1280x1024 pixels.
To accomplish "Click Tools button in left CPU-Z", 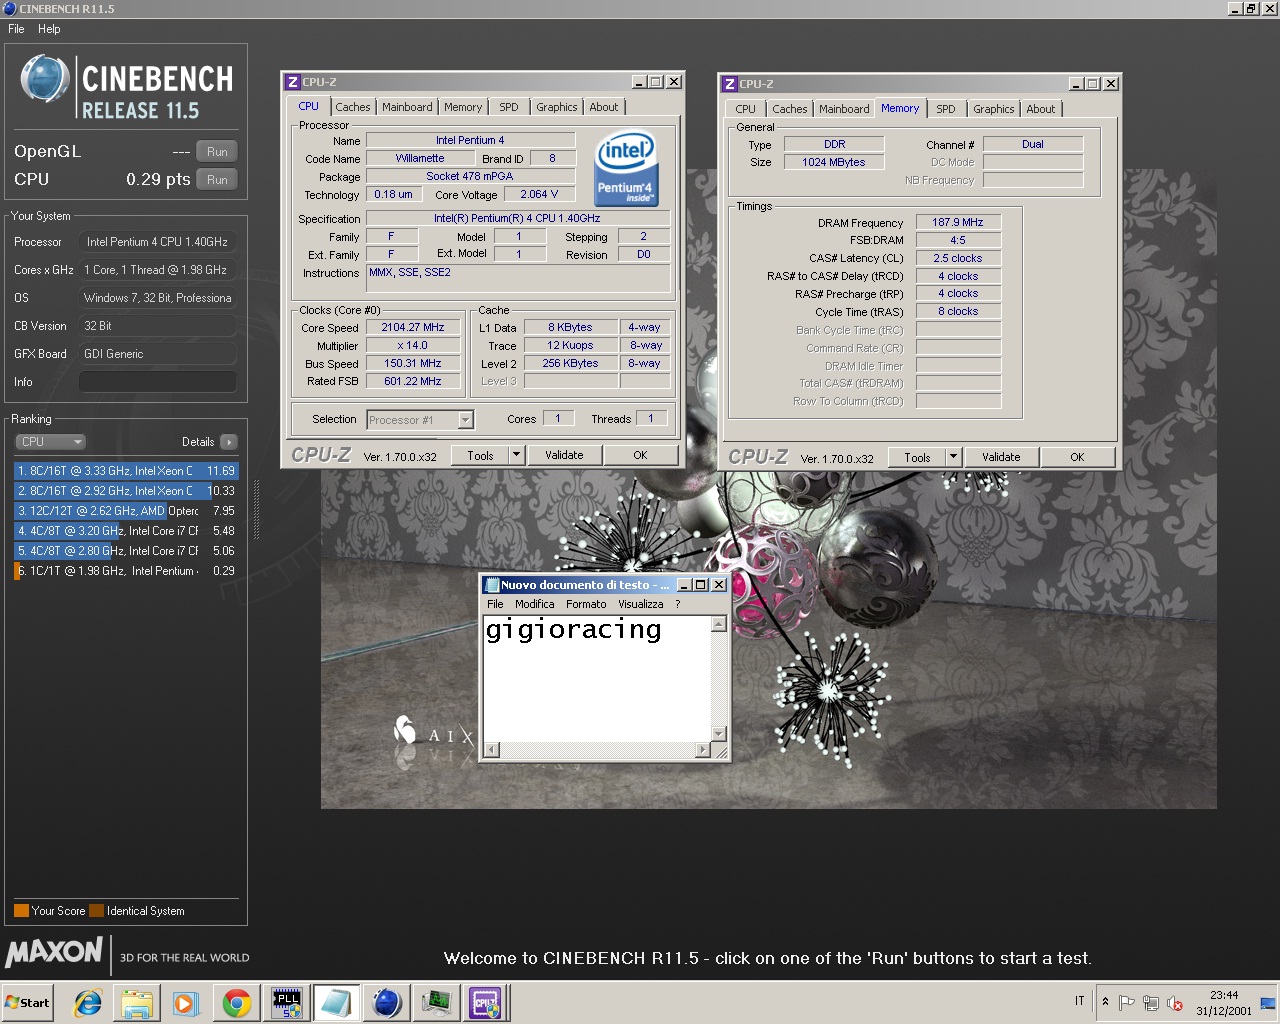I will (481, 456).
